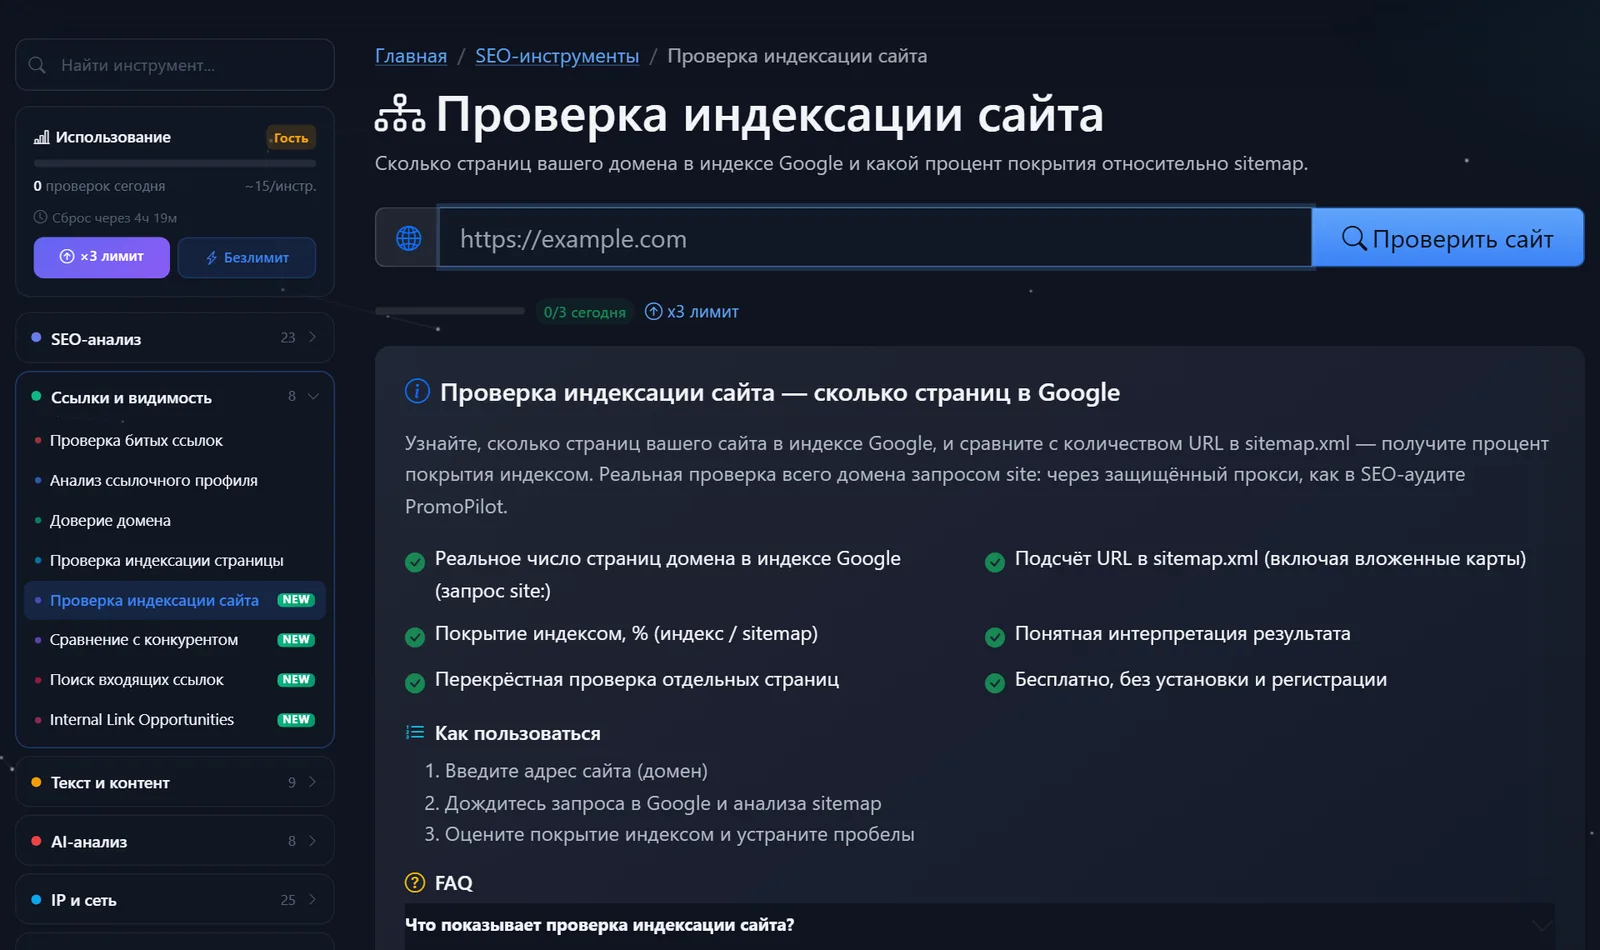Focus the Найти инструмент search field

[175, 65]
